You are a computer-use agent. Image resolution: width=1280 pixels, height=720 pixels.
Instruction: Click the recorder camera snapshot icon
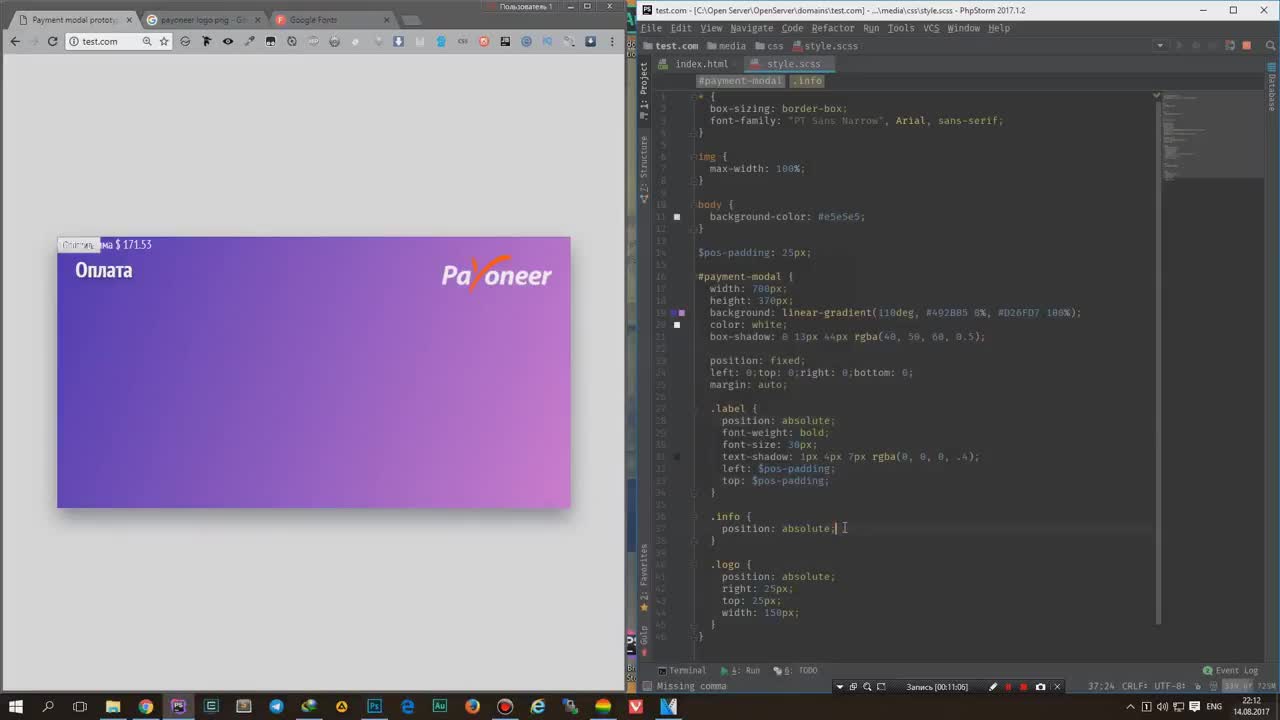(x=1041, y=687)
